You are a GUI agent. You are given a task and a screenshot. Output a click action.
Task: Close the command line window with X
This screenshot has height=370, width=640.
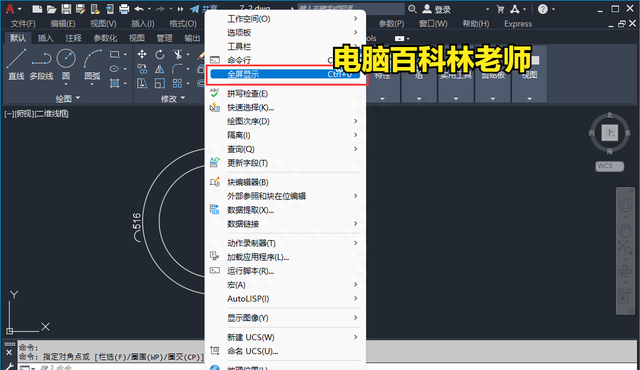click(9, 352)
